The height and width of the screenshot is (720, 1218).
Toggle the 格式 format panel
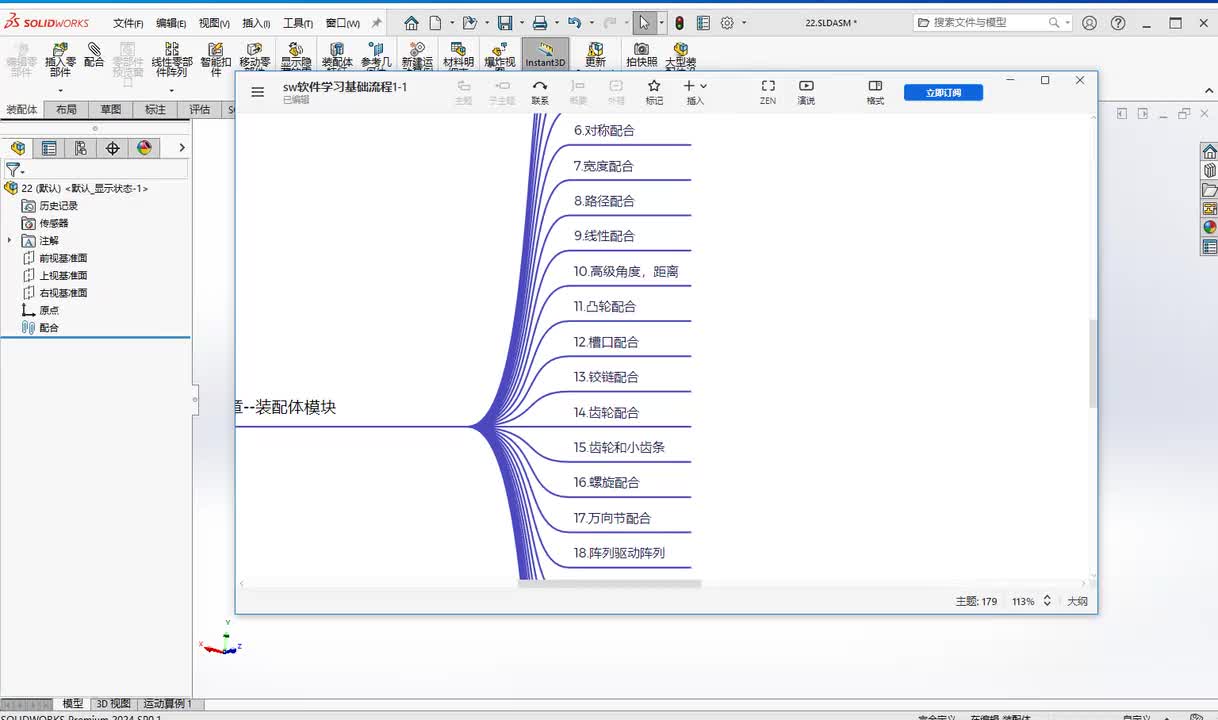(x=875, y=91)
